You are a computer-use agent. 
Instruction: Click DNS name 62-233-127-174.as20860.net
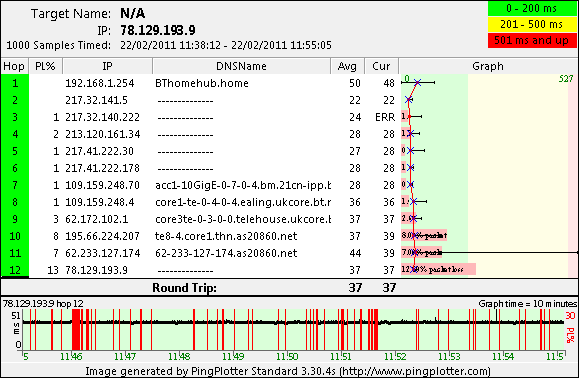[226, 253]
